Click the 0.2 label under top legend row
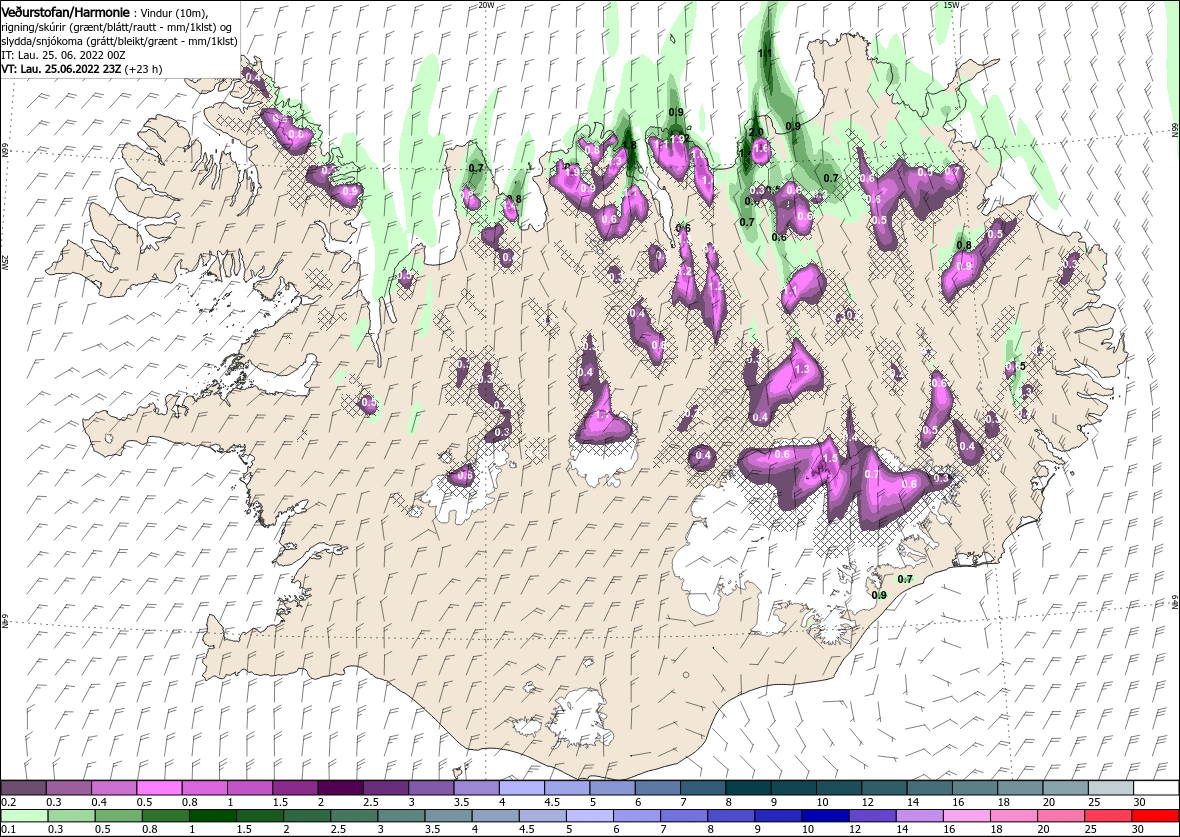Viewport: 1180px width, 837px height. [x=9, y=802]
